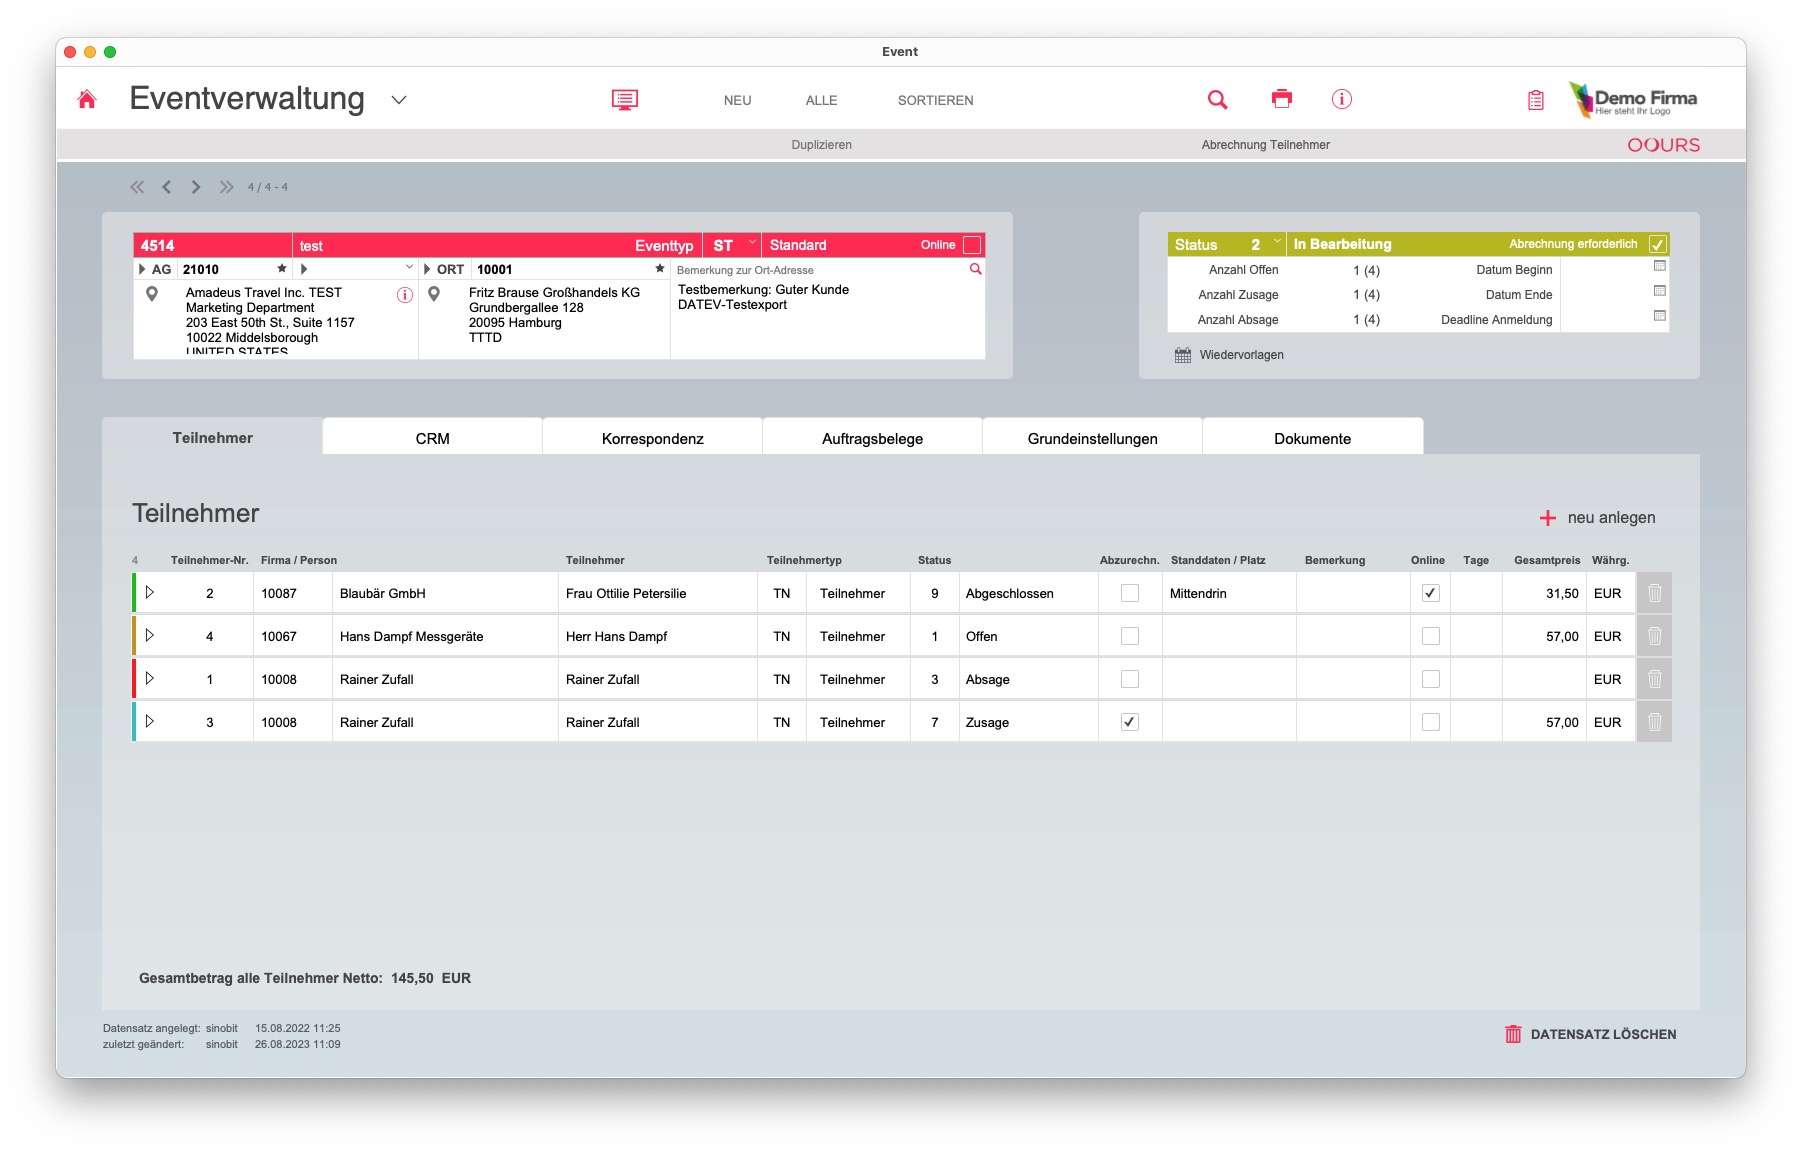Click star icon next to AG 21010

coord(282,269)
